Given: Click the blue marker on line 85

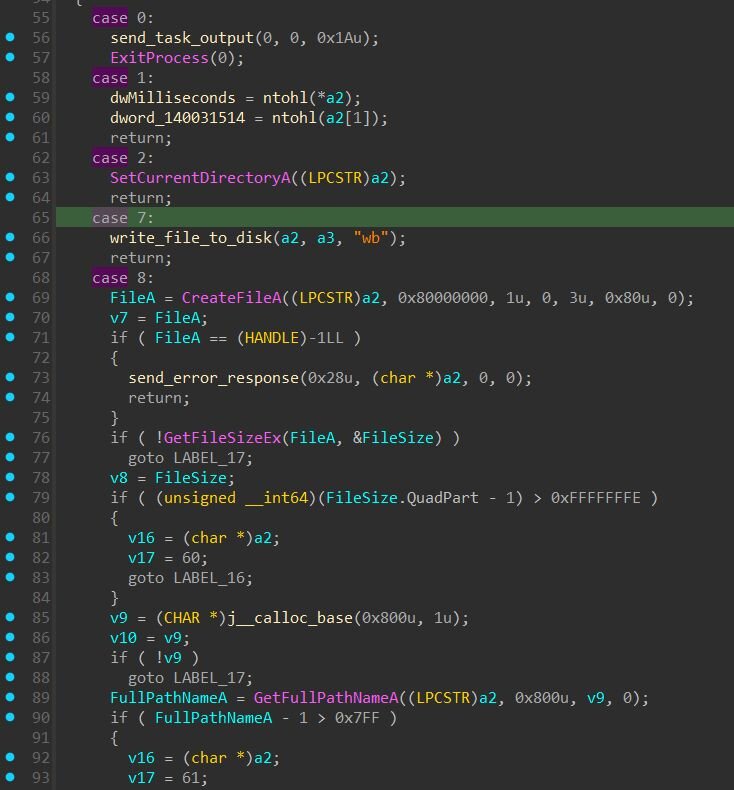Looking at the screenshot, I should pyautogui.click(x=10, y=617).
